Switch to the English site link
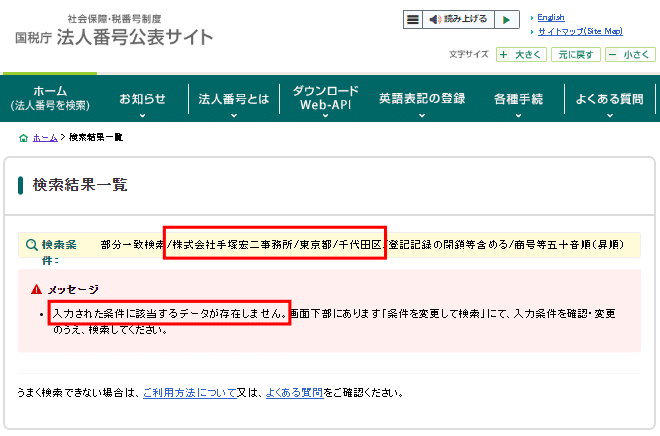 point(551,18)
